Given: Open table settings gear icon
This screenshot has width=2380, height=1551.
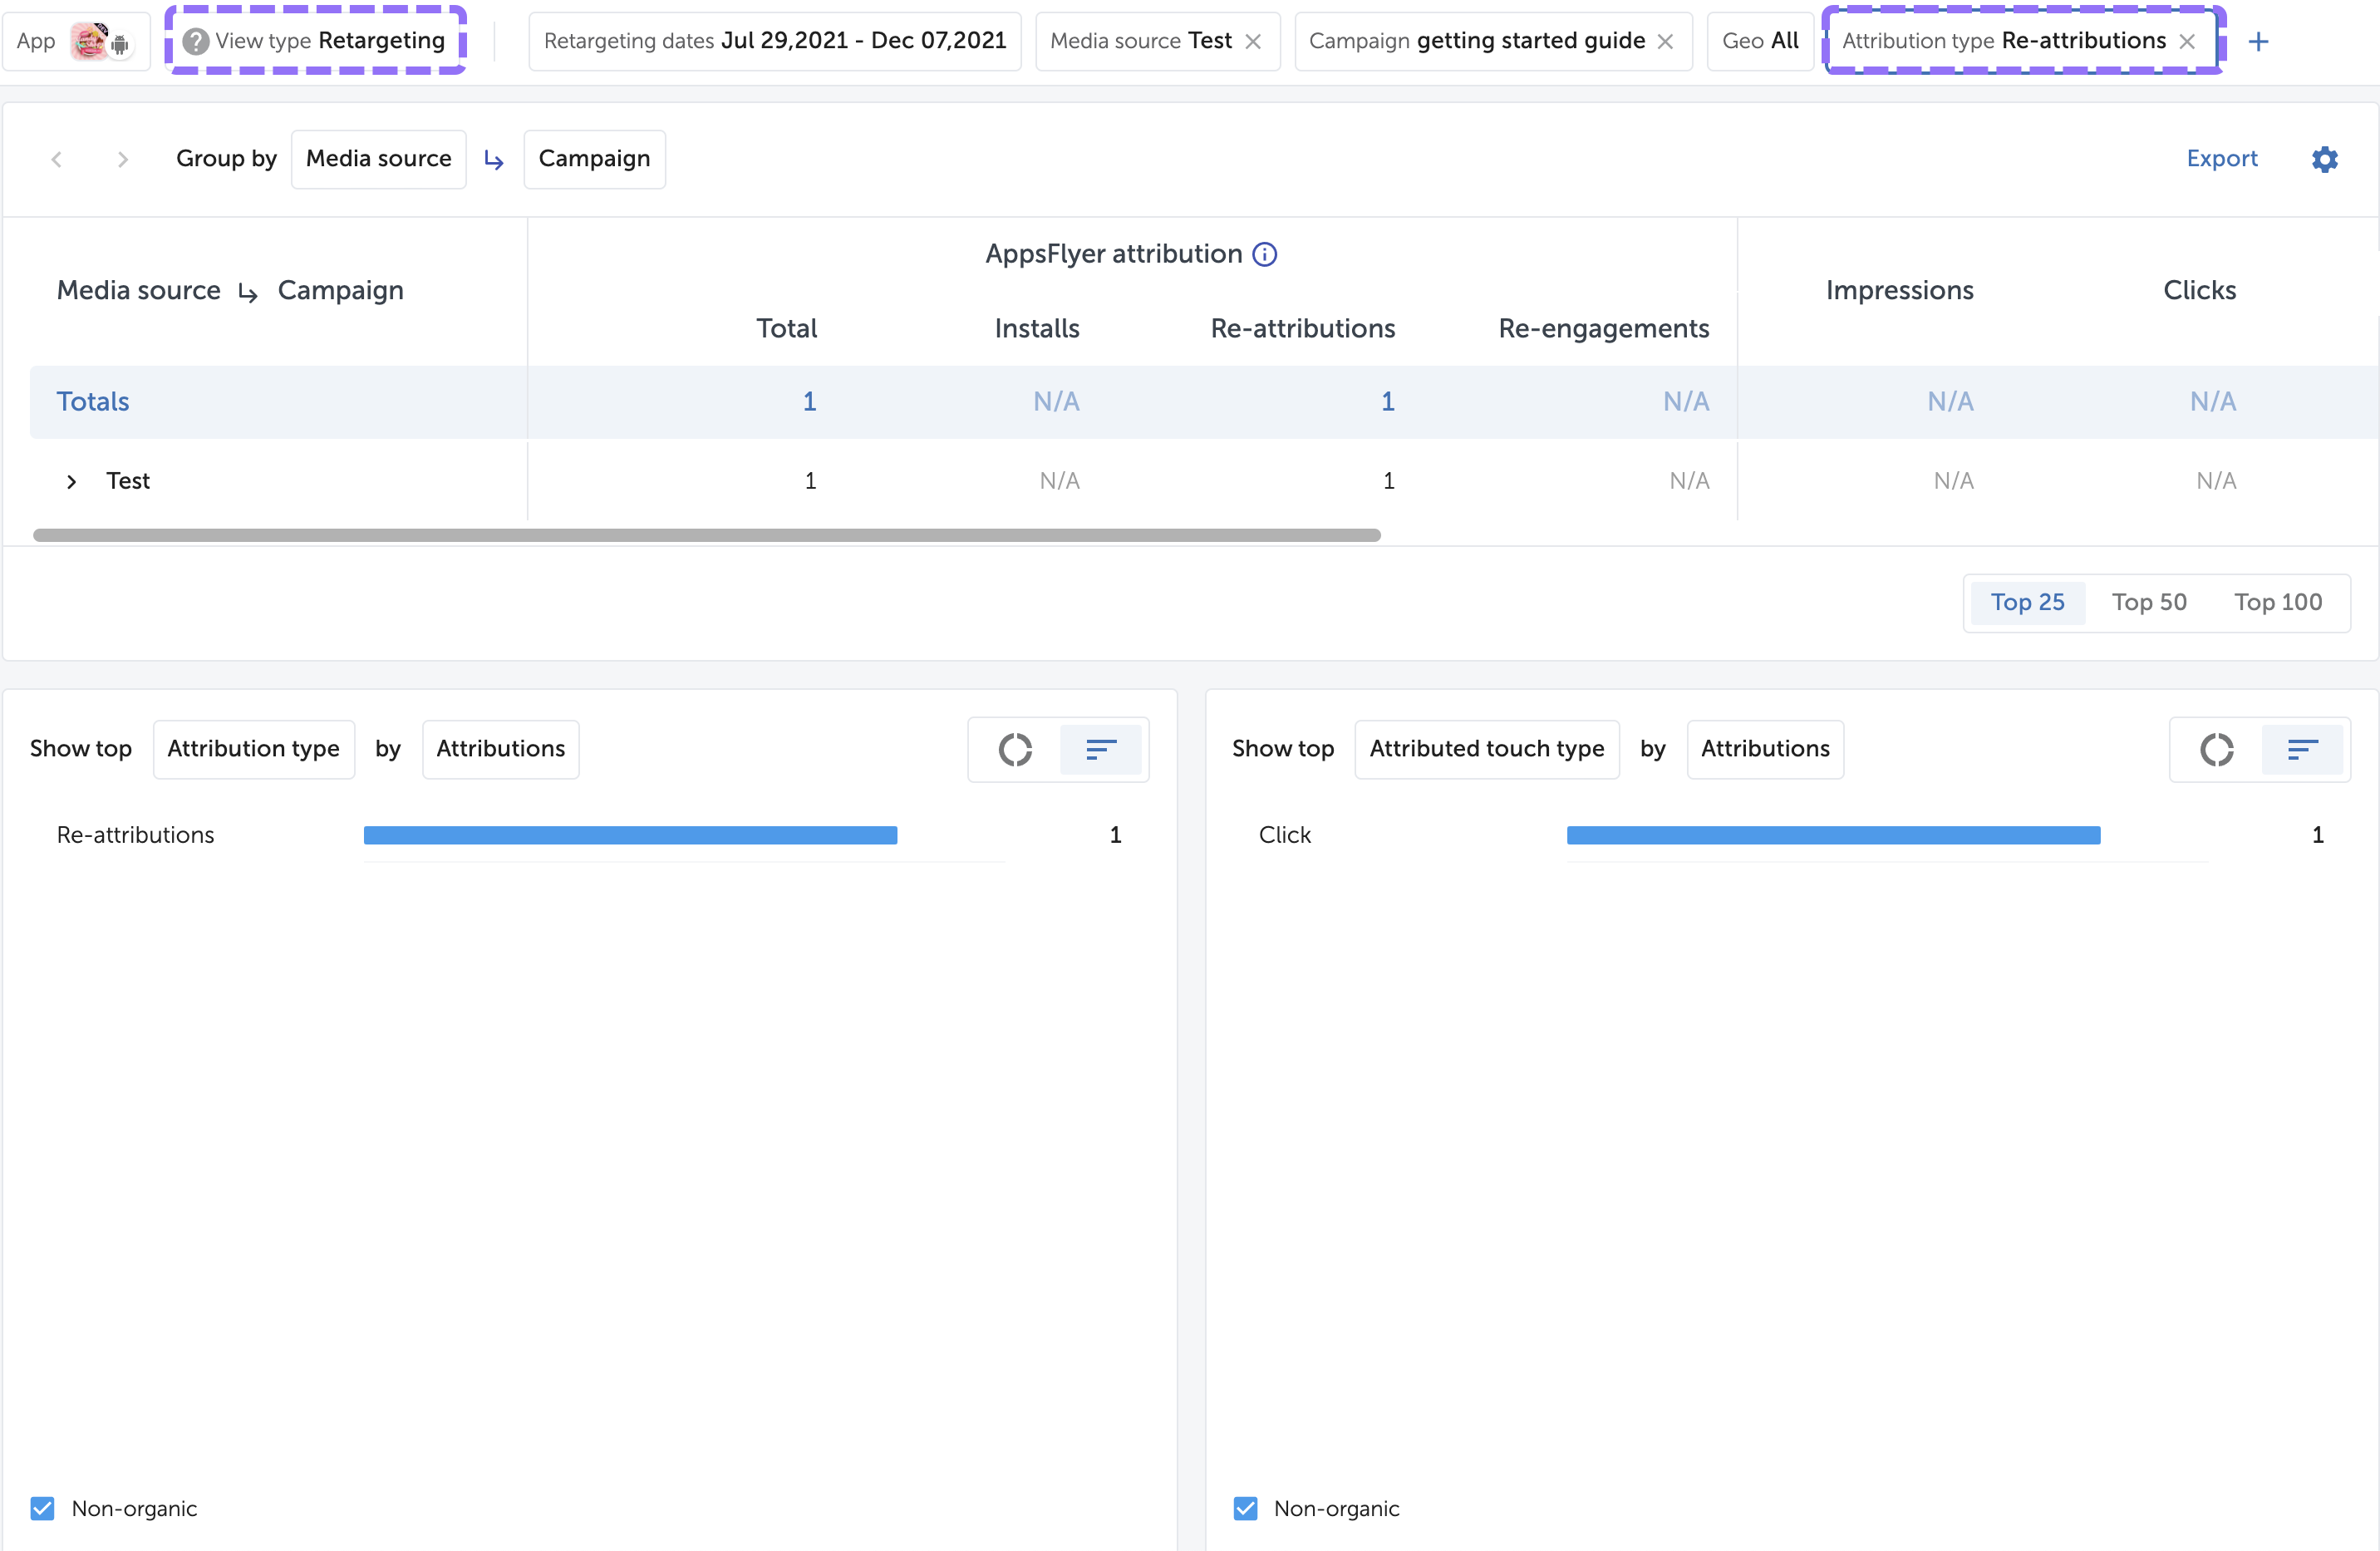Looking at the screenshot, I should tap(2324, 159).
